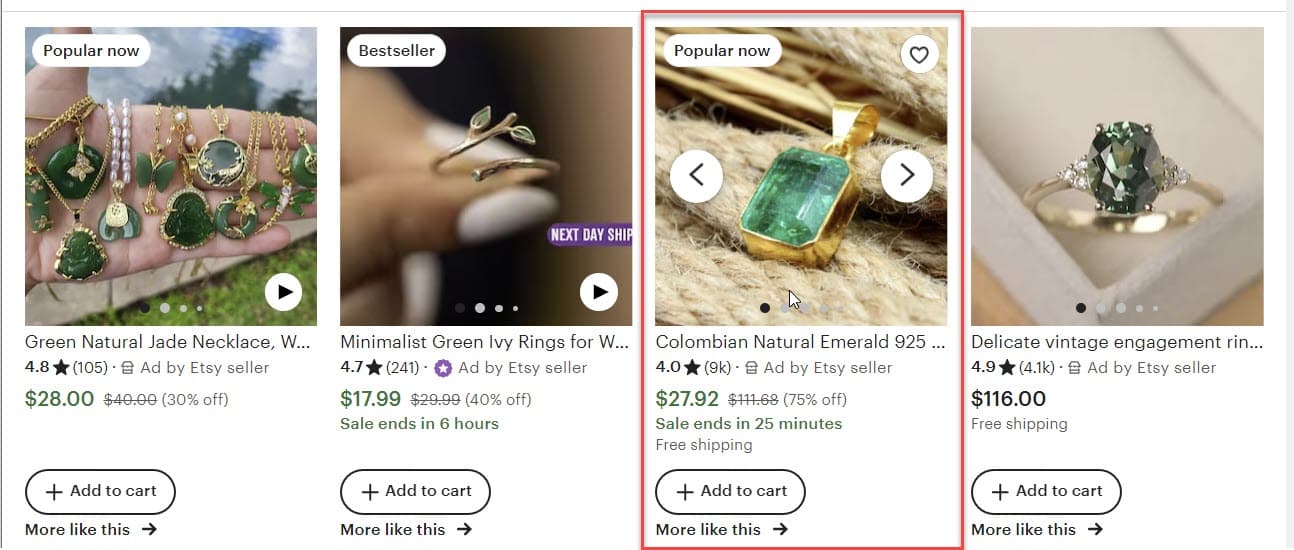This screenshot has height=550, width=1294.
Task: Play the Minimalist Green Ivy Rings video
Action: click(x=599, y=292)
